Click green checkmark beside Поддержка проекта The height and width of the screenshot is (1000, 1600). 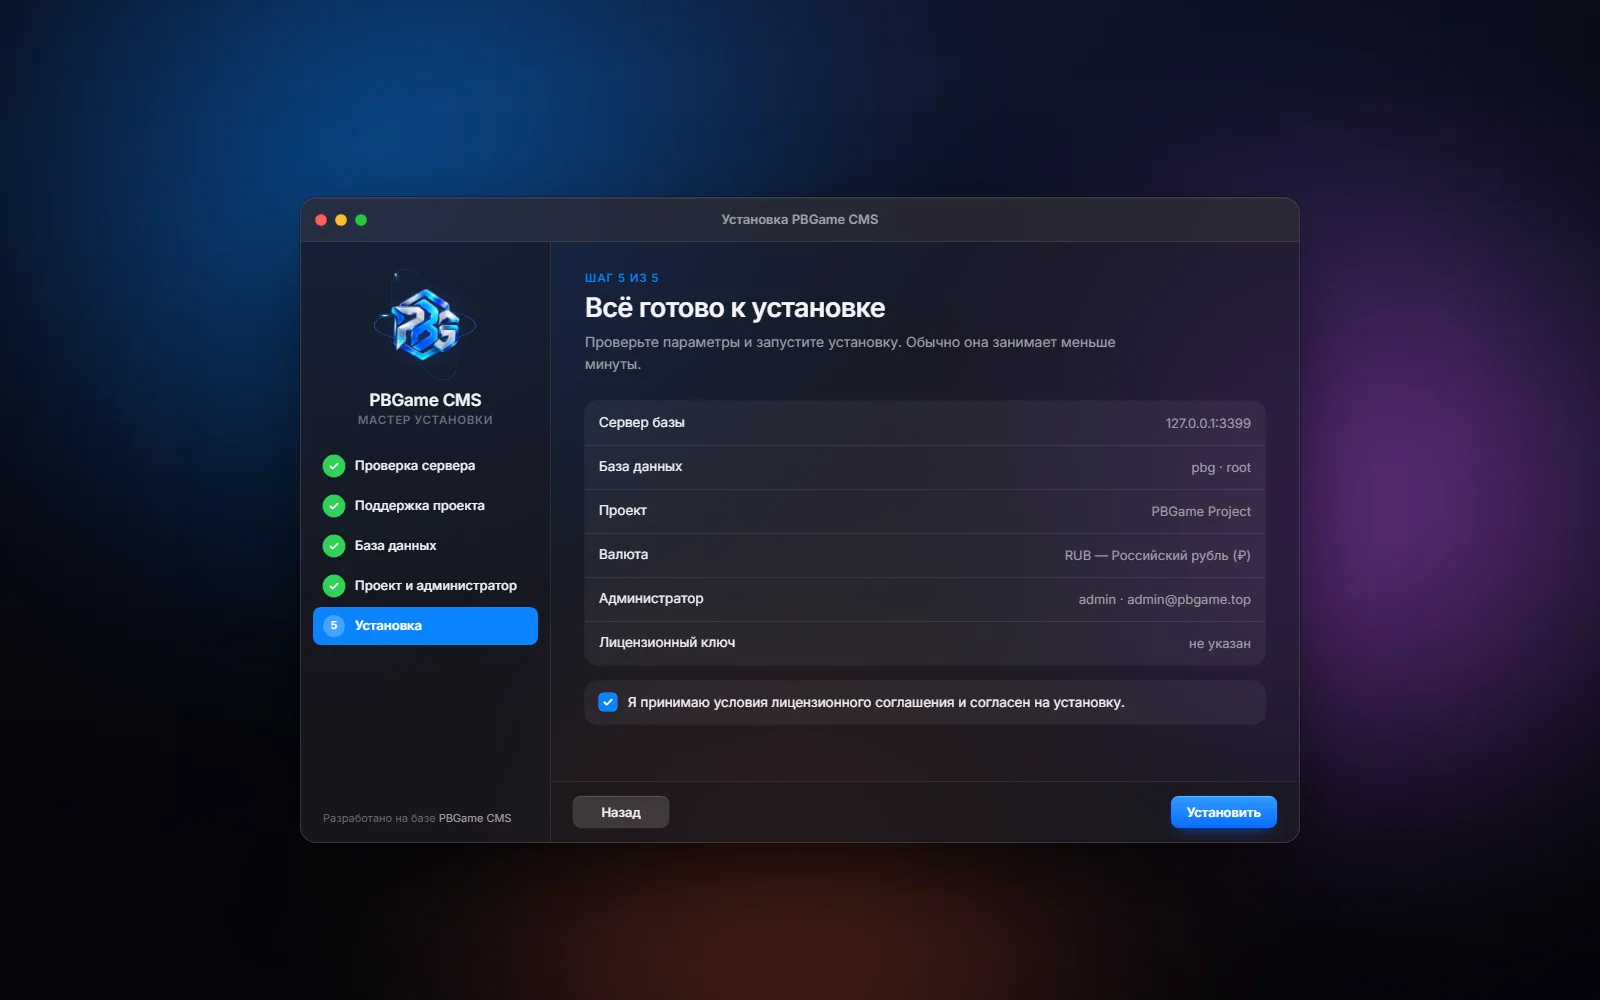(x=334, y=506)
